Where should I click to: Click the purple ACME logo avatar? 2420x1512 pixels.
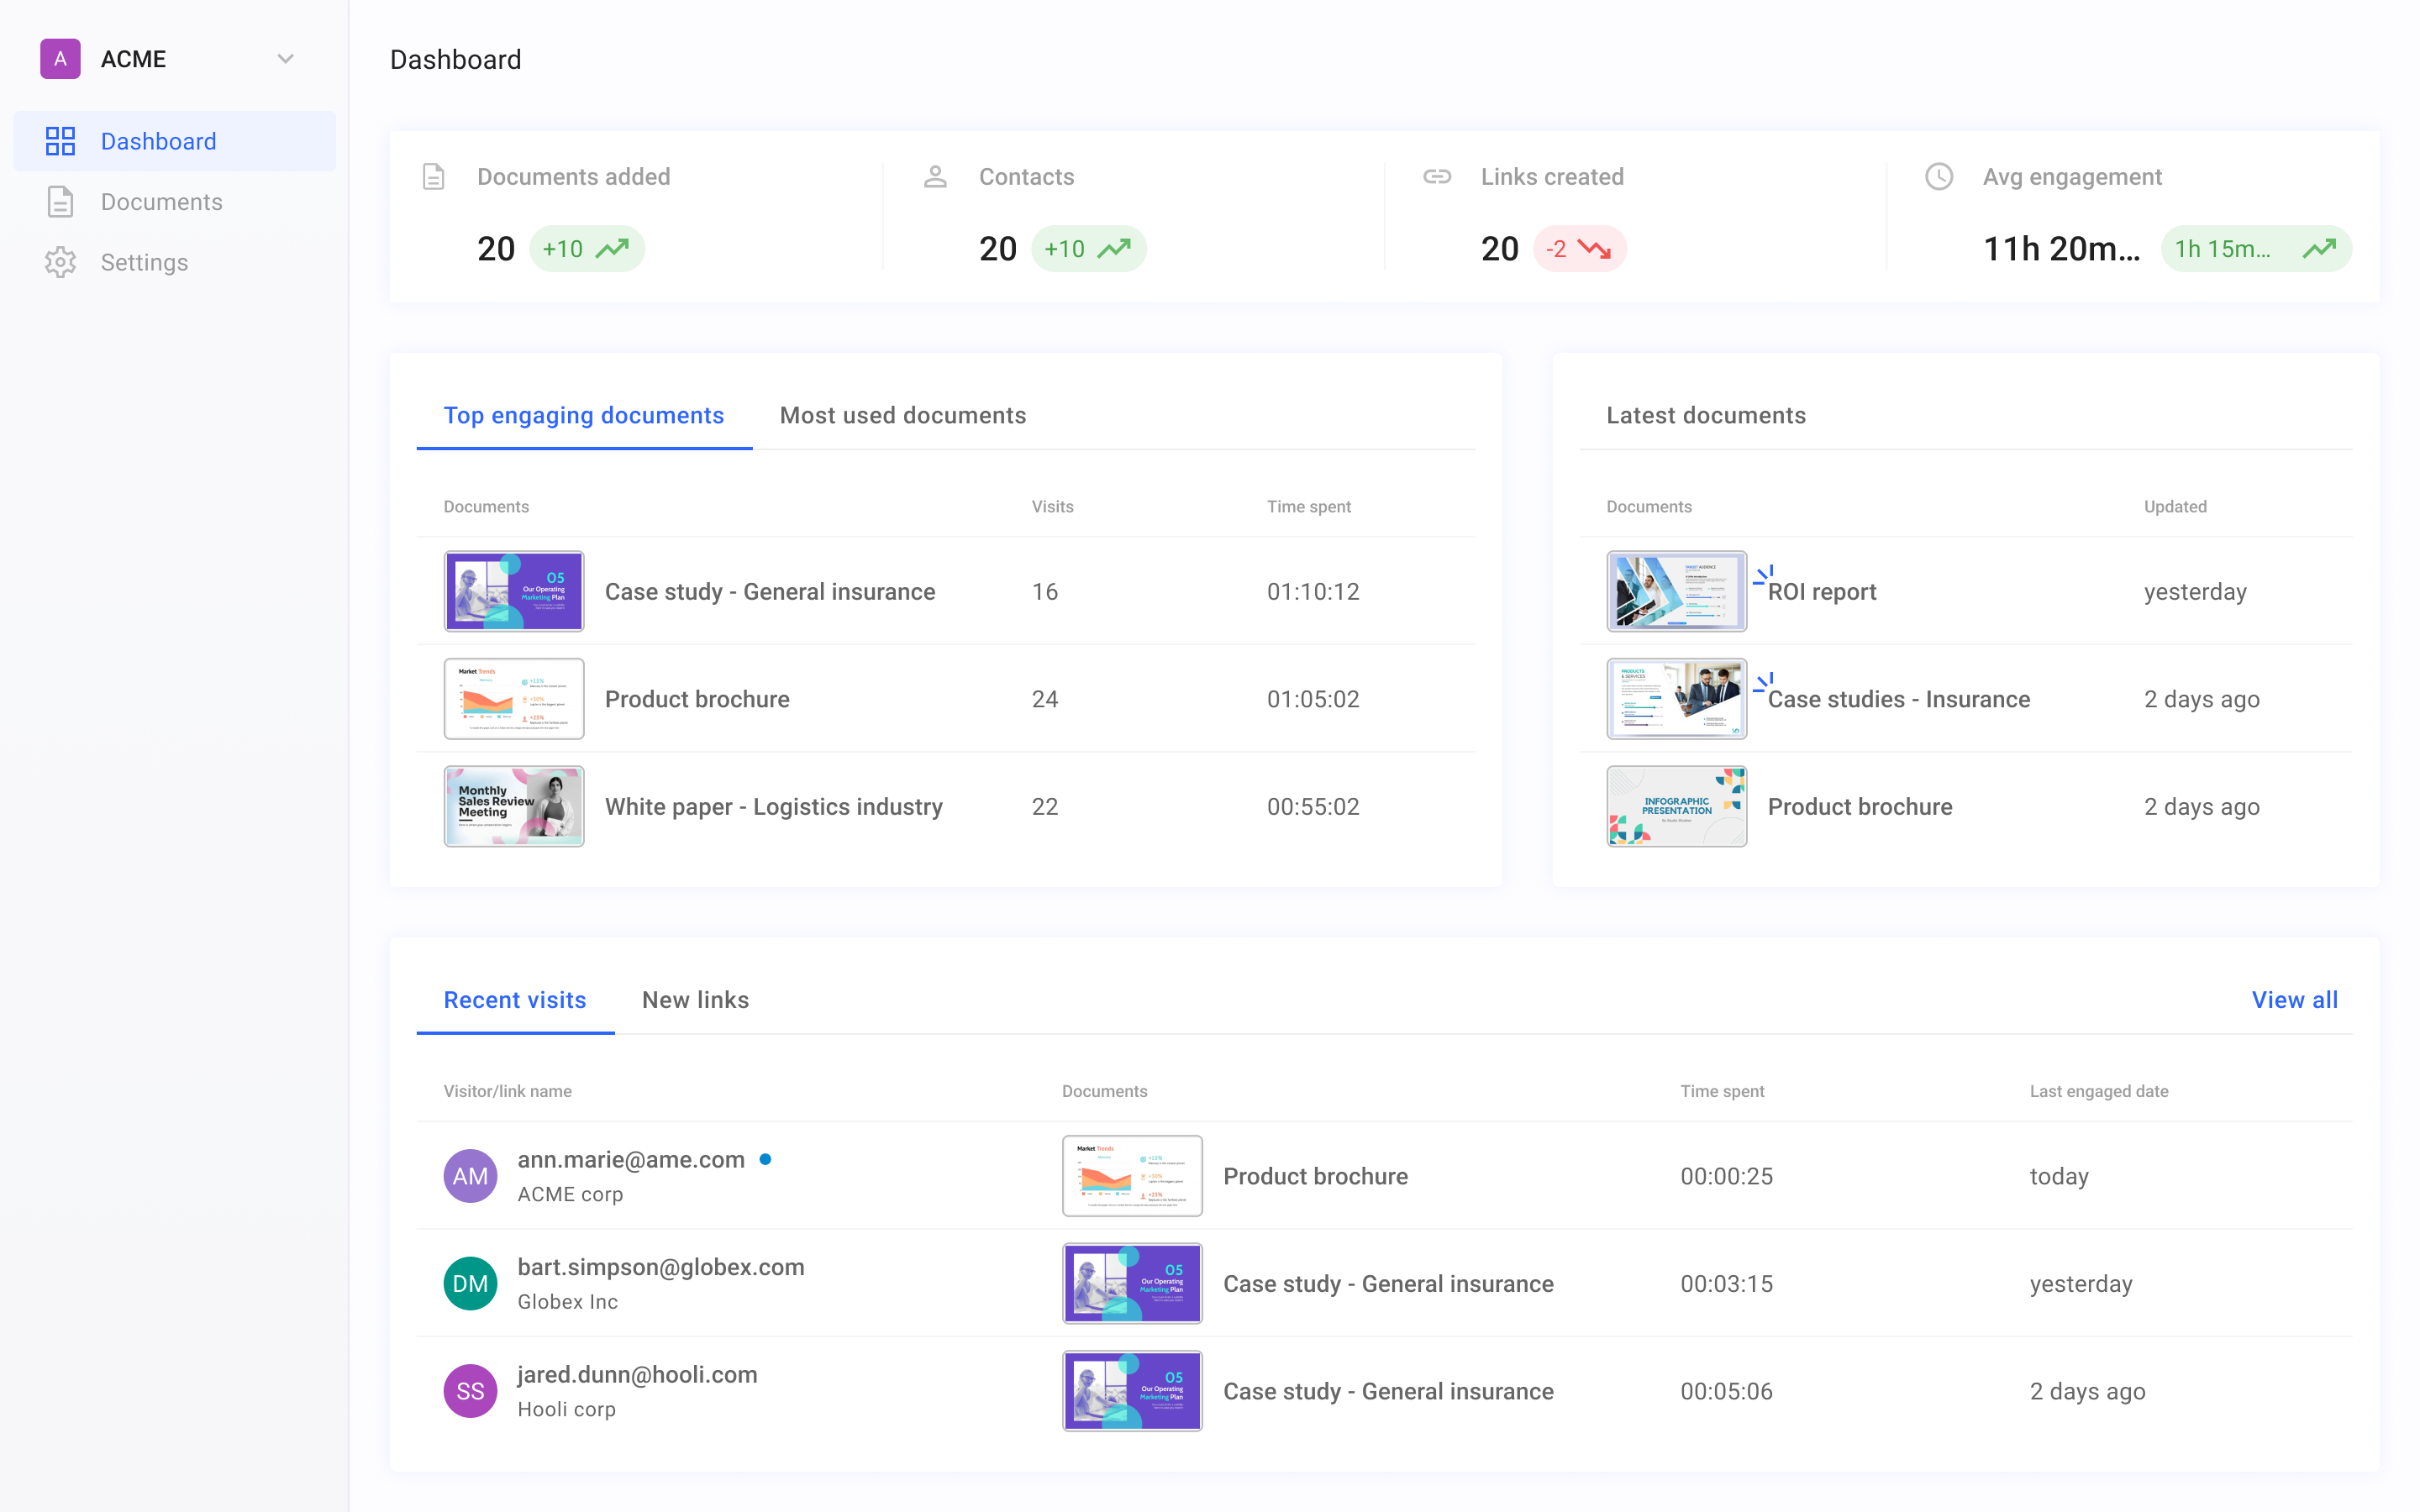pyautogui.click(x=60, y=59)
